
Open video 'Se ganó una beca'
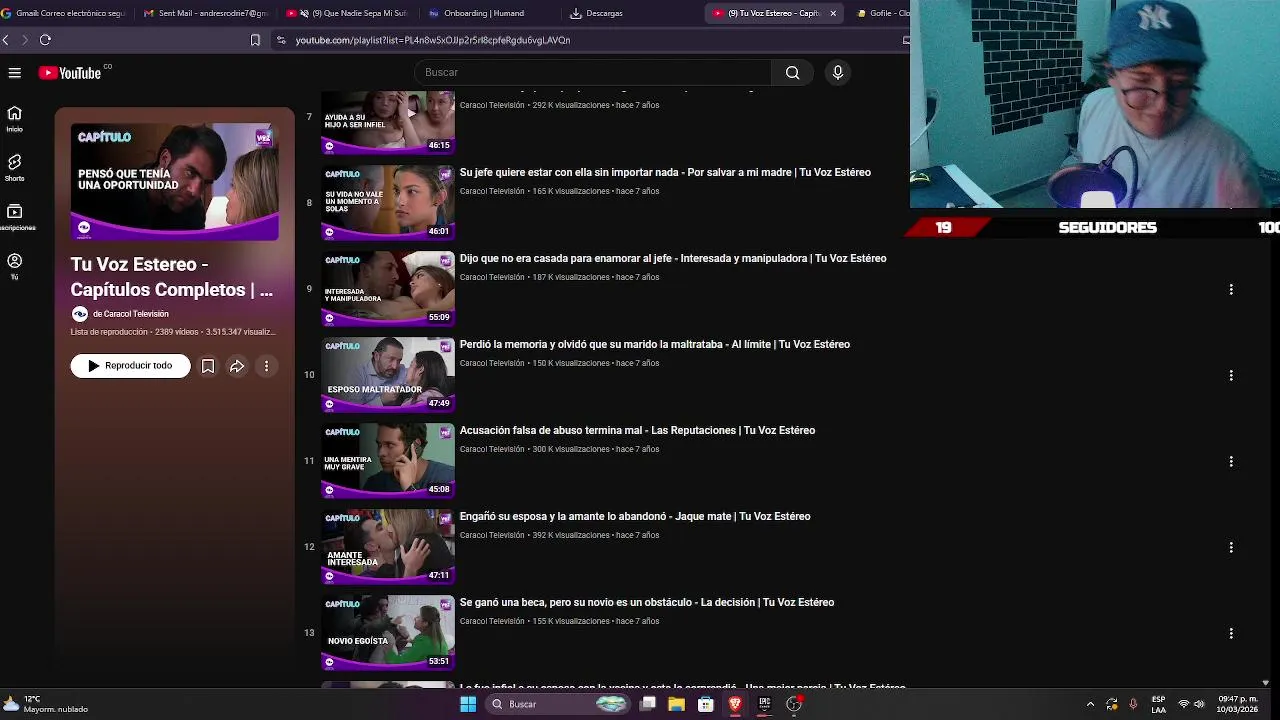pos(647,603)
